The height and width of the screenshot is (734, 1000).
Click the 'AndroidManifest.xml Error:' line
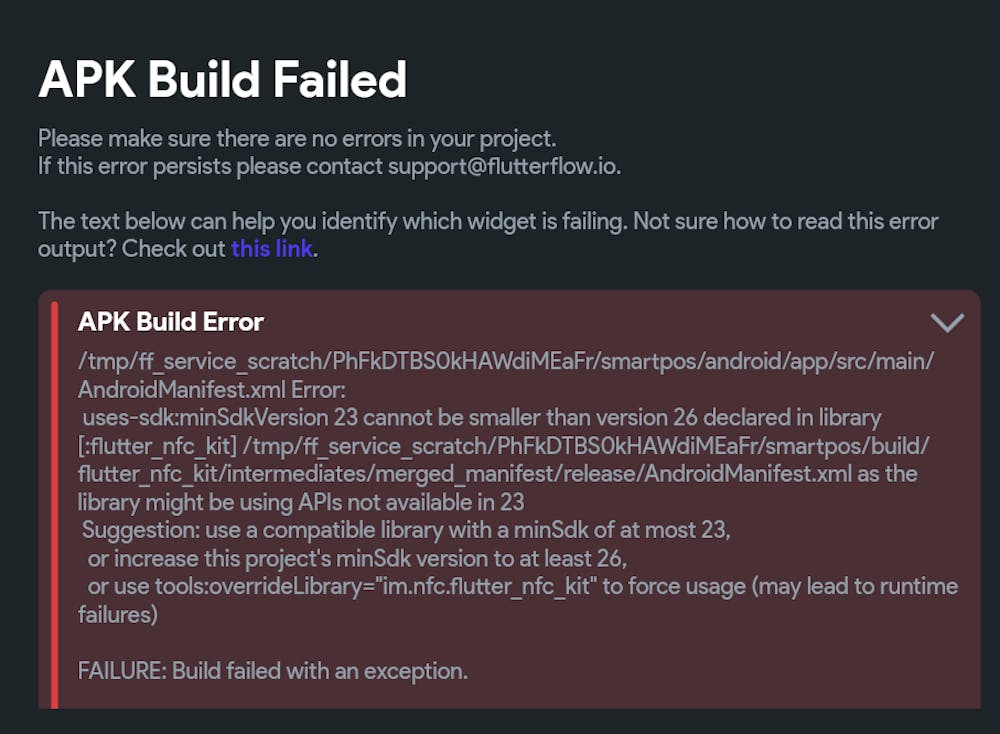212,390
